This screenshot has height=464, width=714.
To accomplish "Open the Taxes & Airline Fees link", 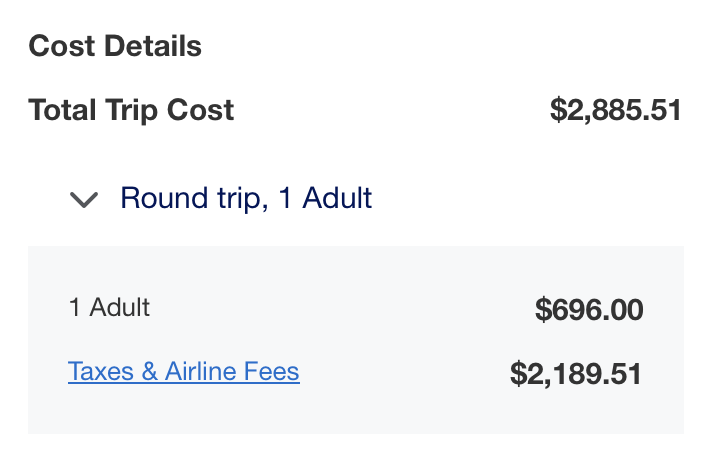I will (183, 372).
